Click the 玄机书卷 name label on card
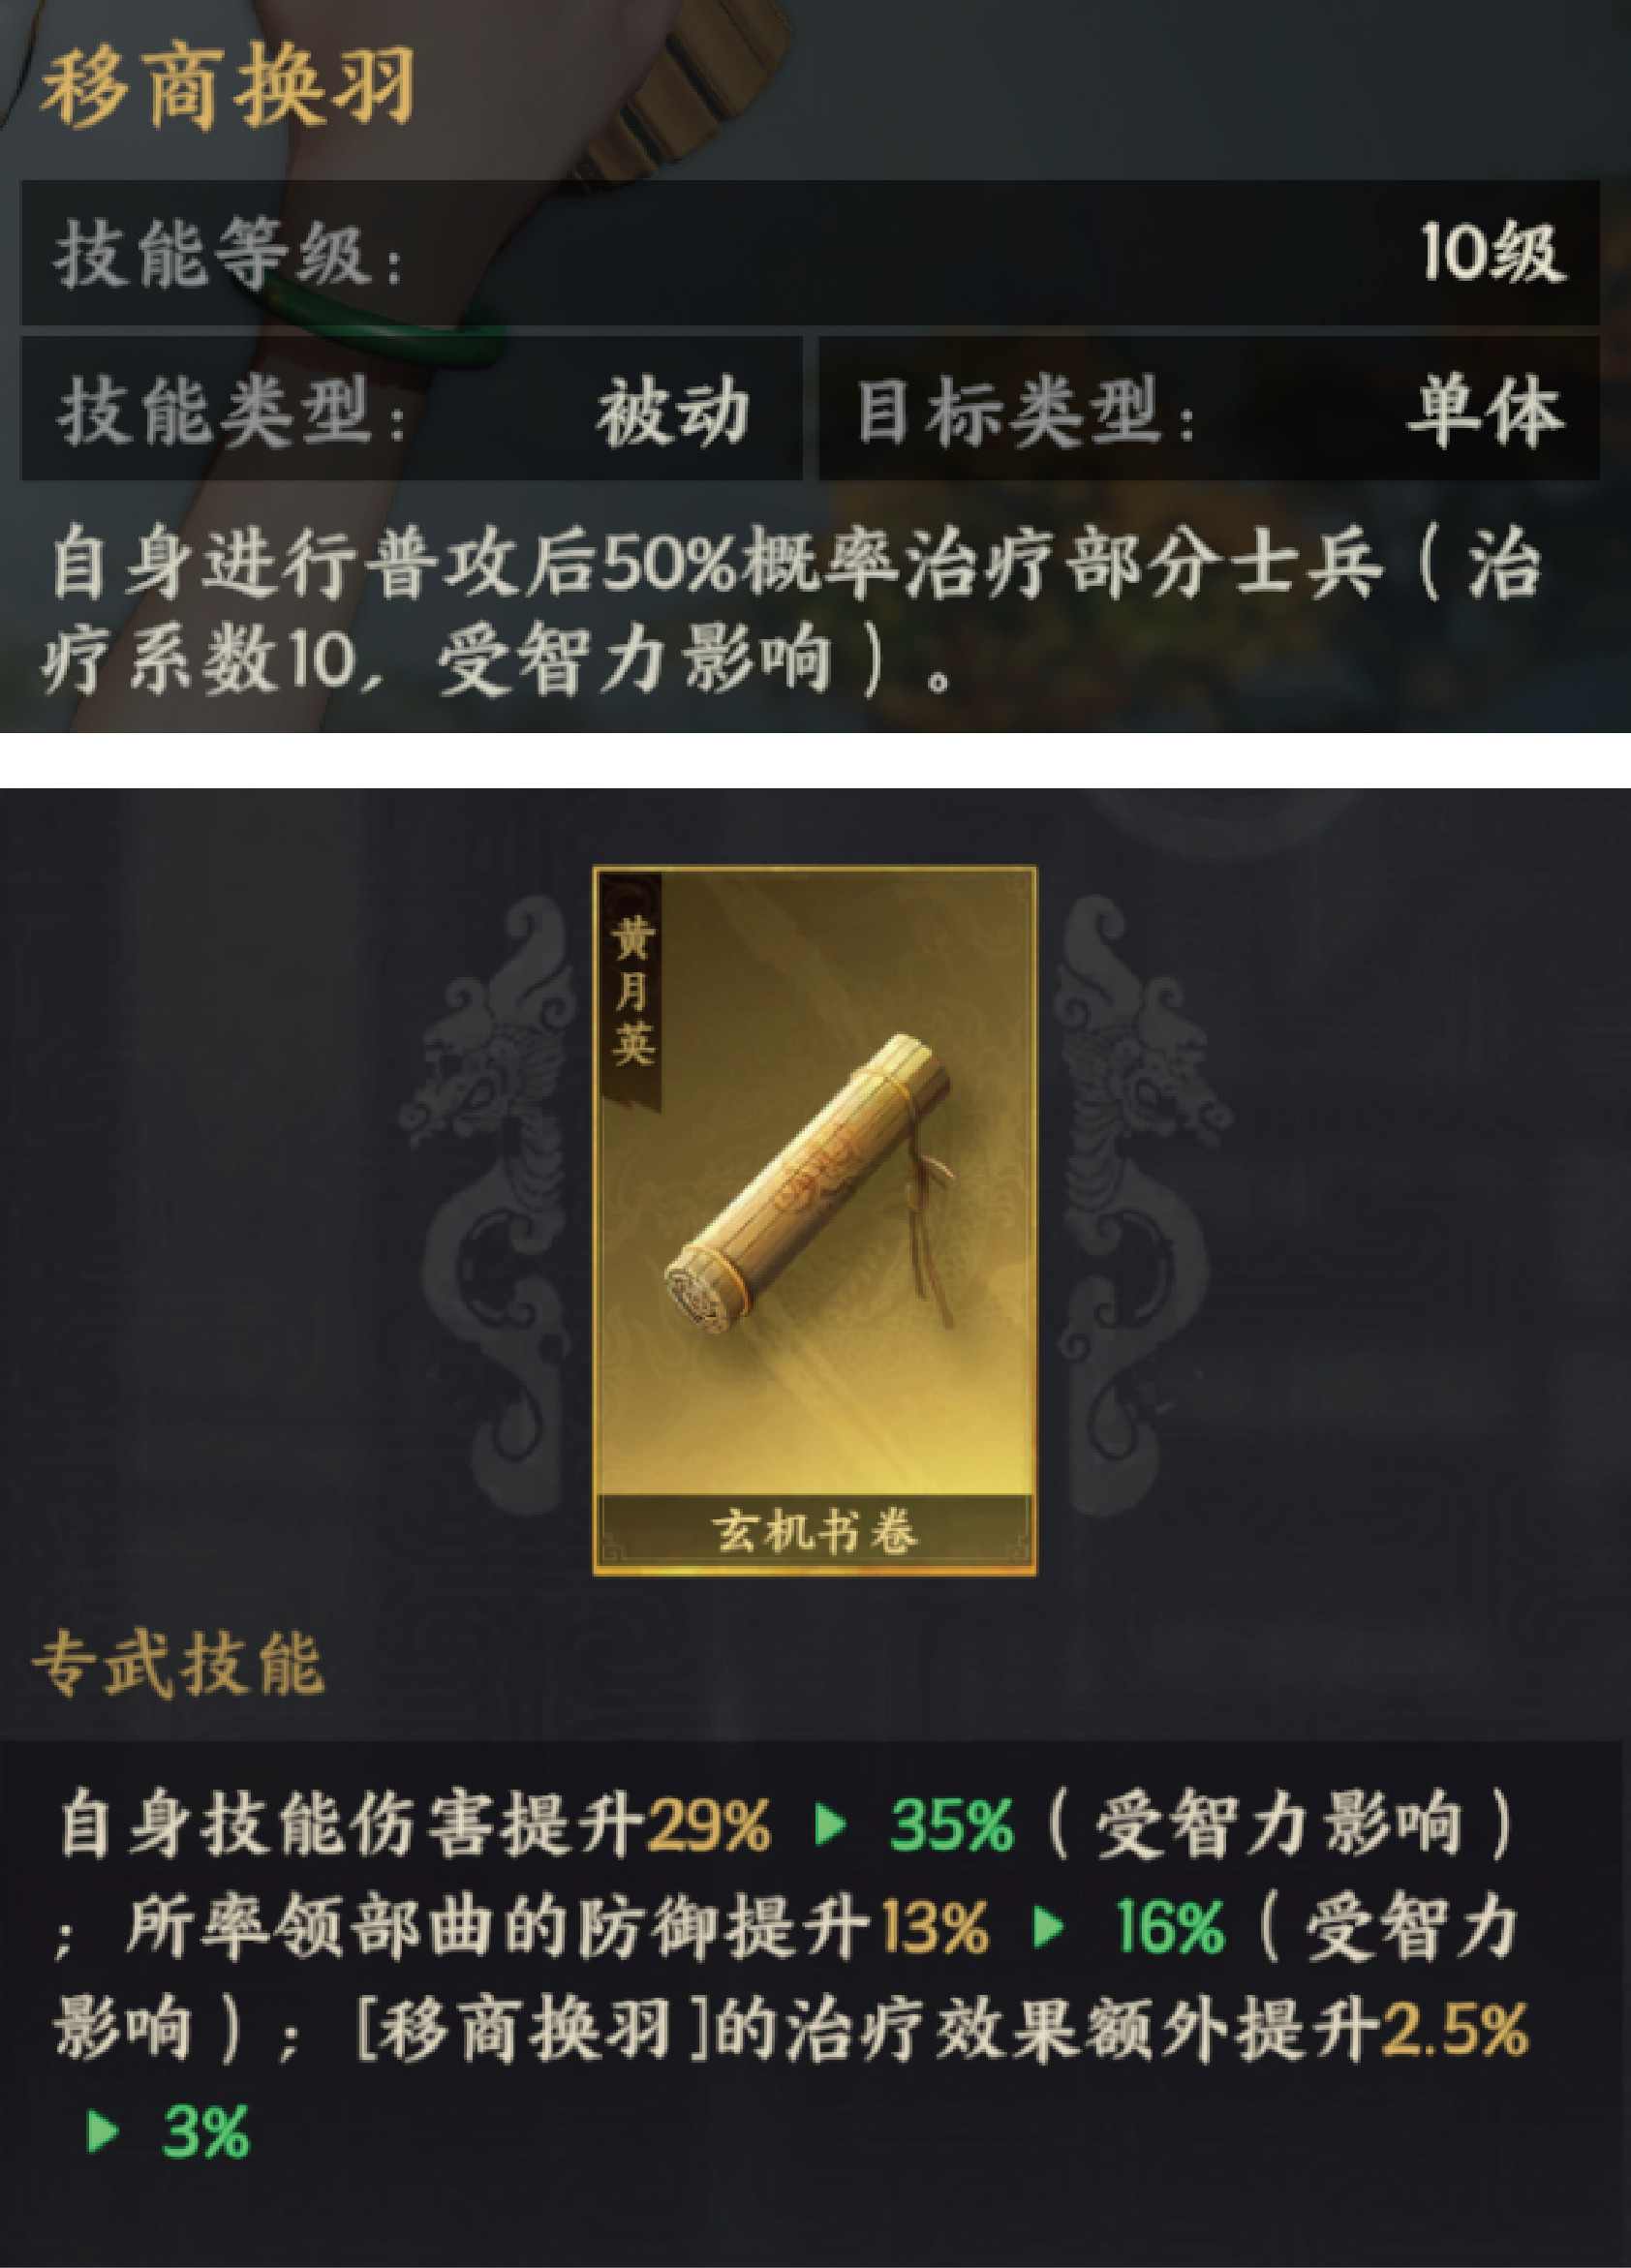The image size is (1631, 2268). tap(814, 1532)
